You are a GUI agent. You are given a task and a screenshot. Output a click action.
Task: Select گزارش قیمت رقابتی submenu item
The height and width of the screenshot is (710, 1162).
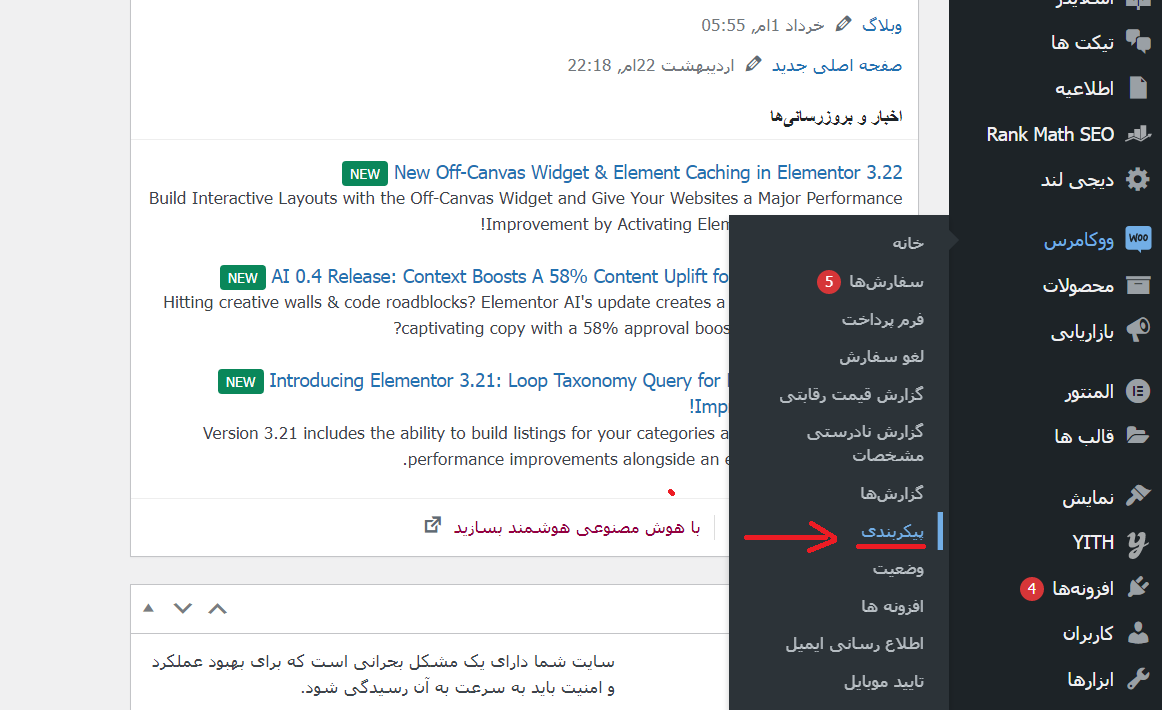click(851, 394)
